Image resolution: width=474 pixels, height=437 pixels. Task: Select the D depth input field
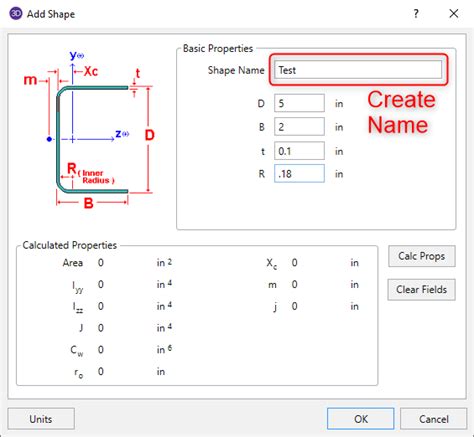click(299, 103)
